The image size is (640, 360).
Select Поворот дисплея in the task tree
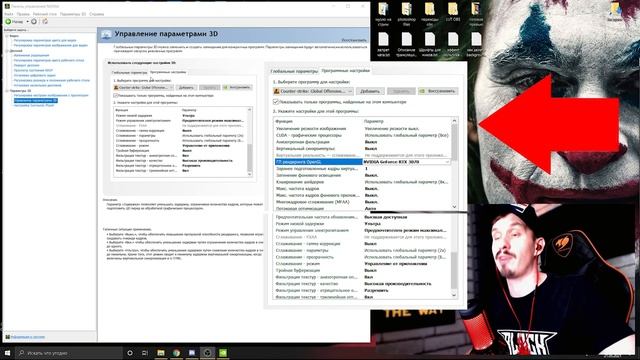pyautogui.click(x=27, y=65)
